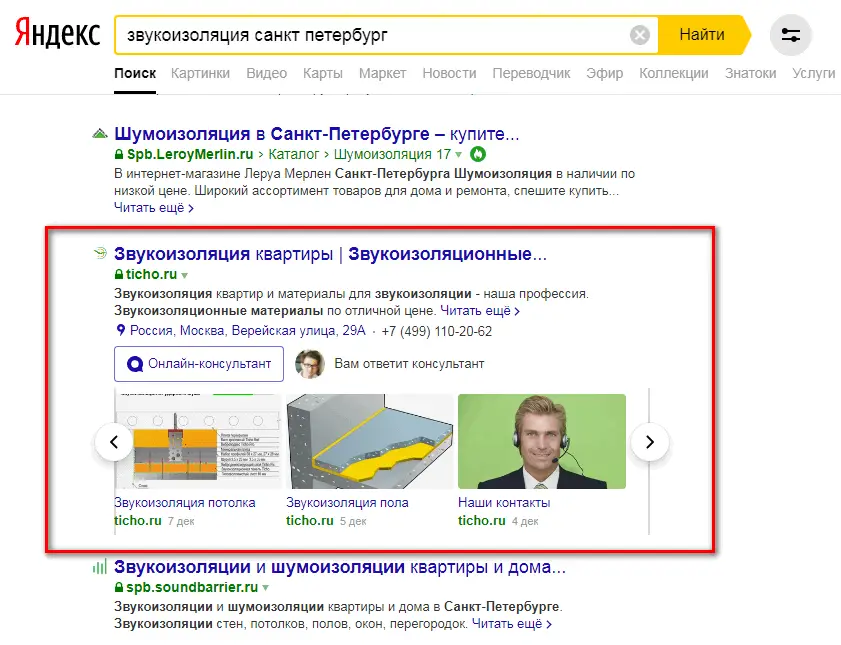
Task: Open the Переводчик tab
Action: (531, 73)
